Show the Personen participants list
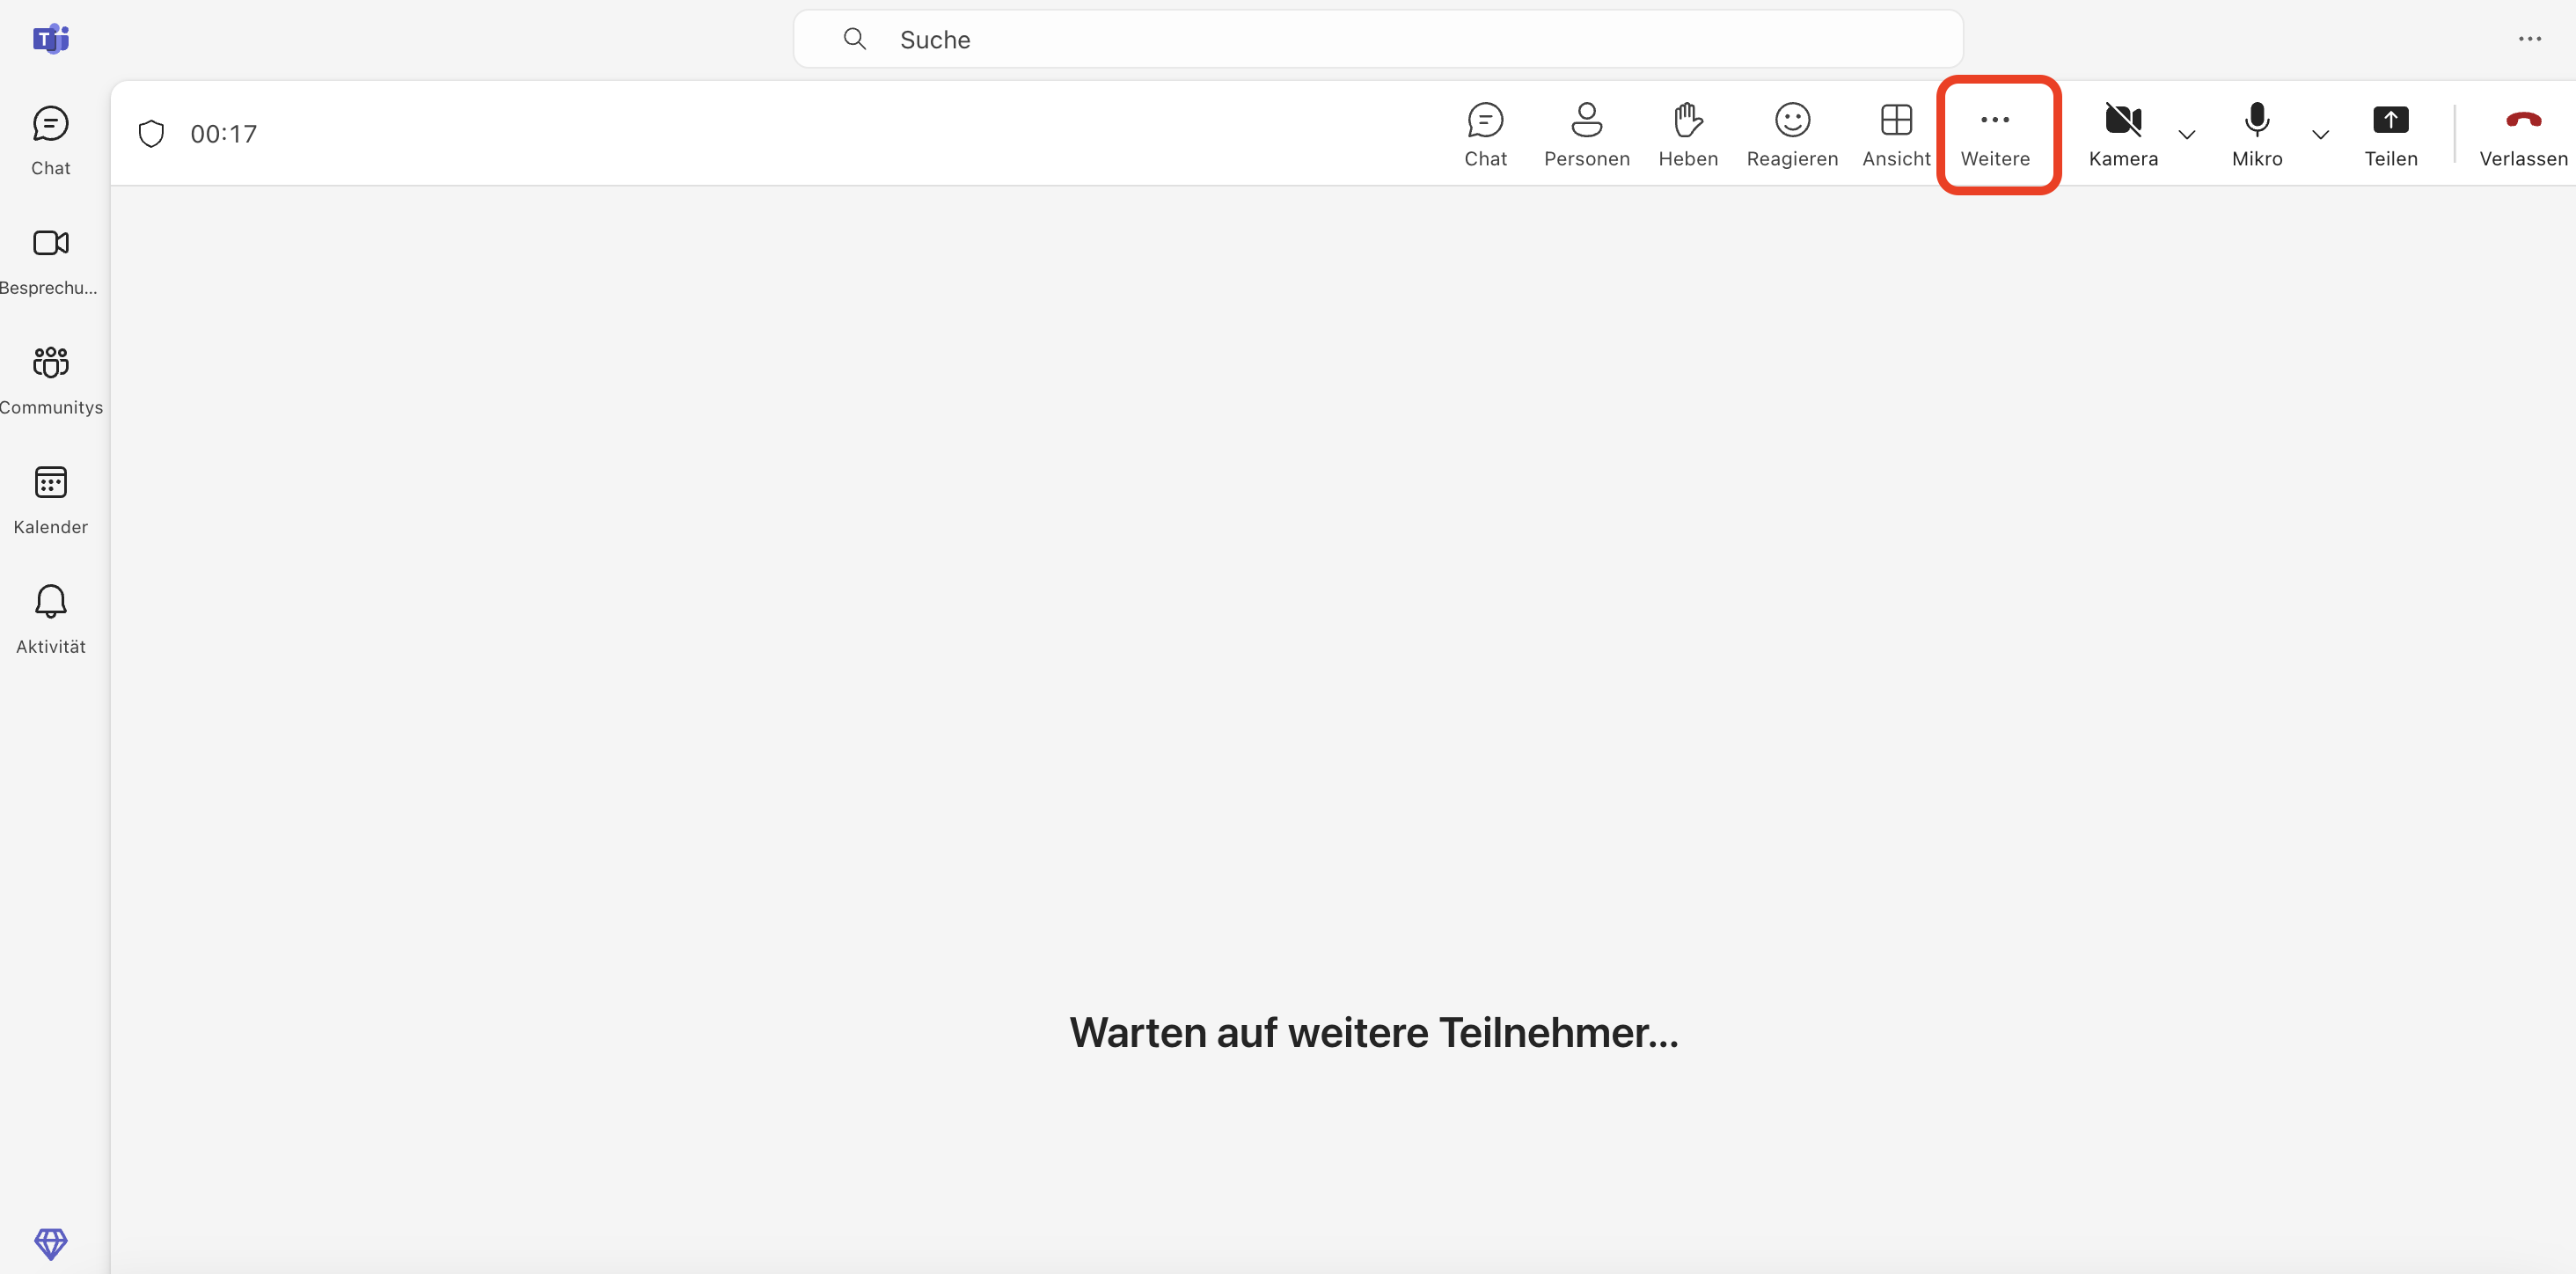This screenshot has height=1274, width=2576. (x=1586, y=133)
